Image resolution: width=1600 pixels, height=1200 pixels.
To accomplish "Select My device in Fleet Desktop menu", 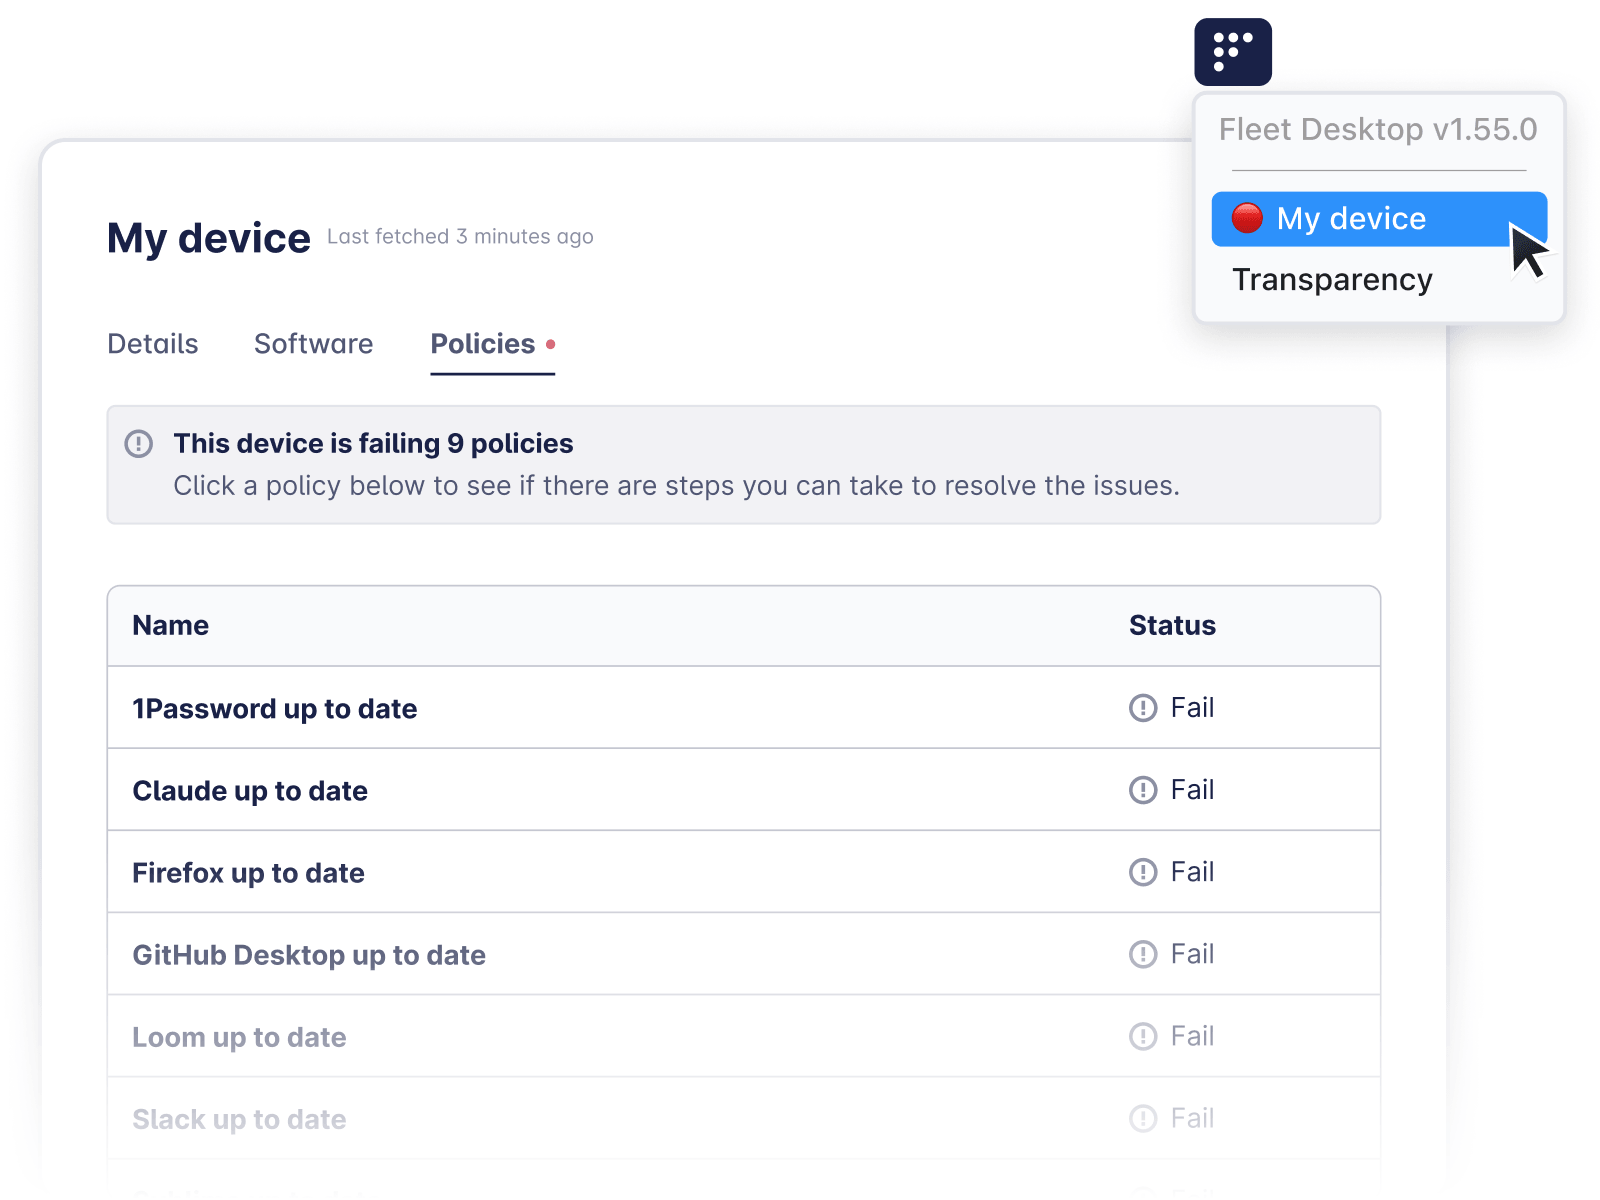I will (x=1379, y=219).
